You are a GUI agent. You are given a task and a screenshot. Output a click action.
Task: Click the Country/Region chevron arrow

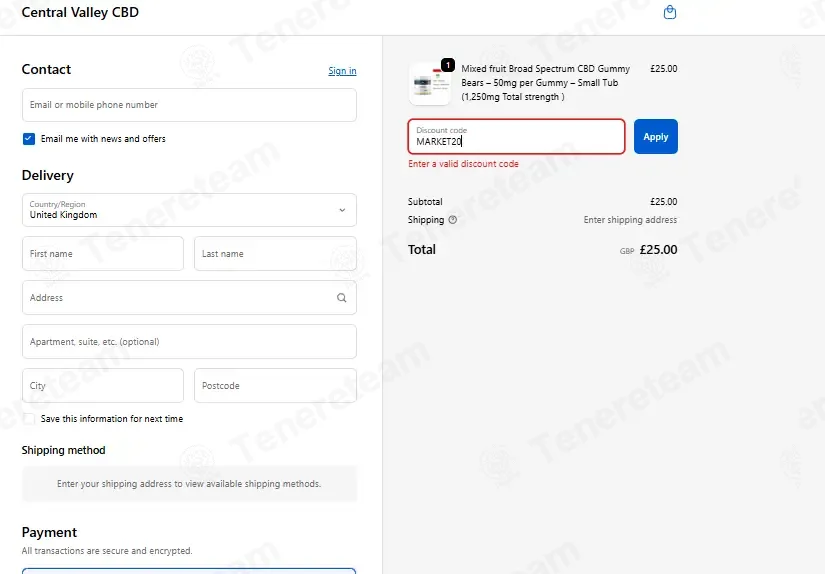click(x=342, y=210)
